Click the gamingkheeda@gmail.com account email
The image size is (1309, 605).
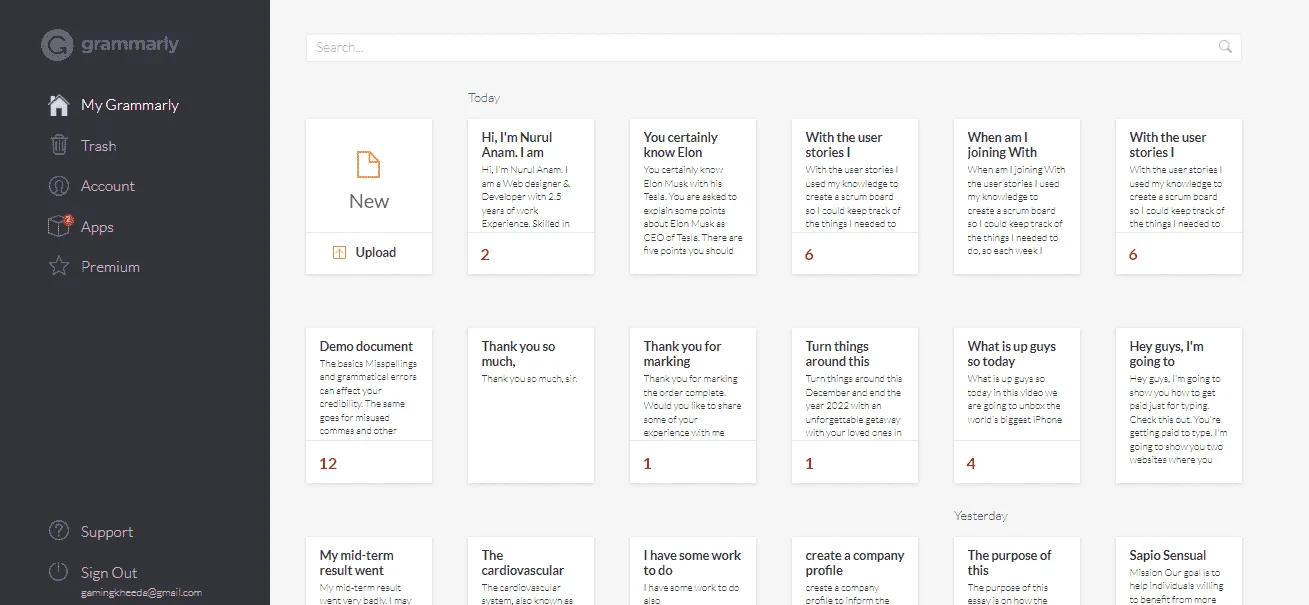[x=141, y=592]
